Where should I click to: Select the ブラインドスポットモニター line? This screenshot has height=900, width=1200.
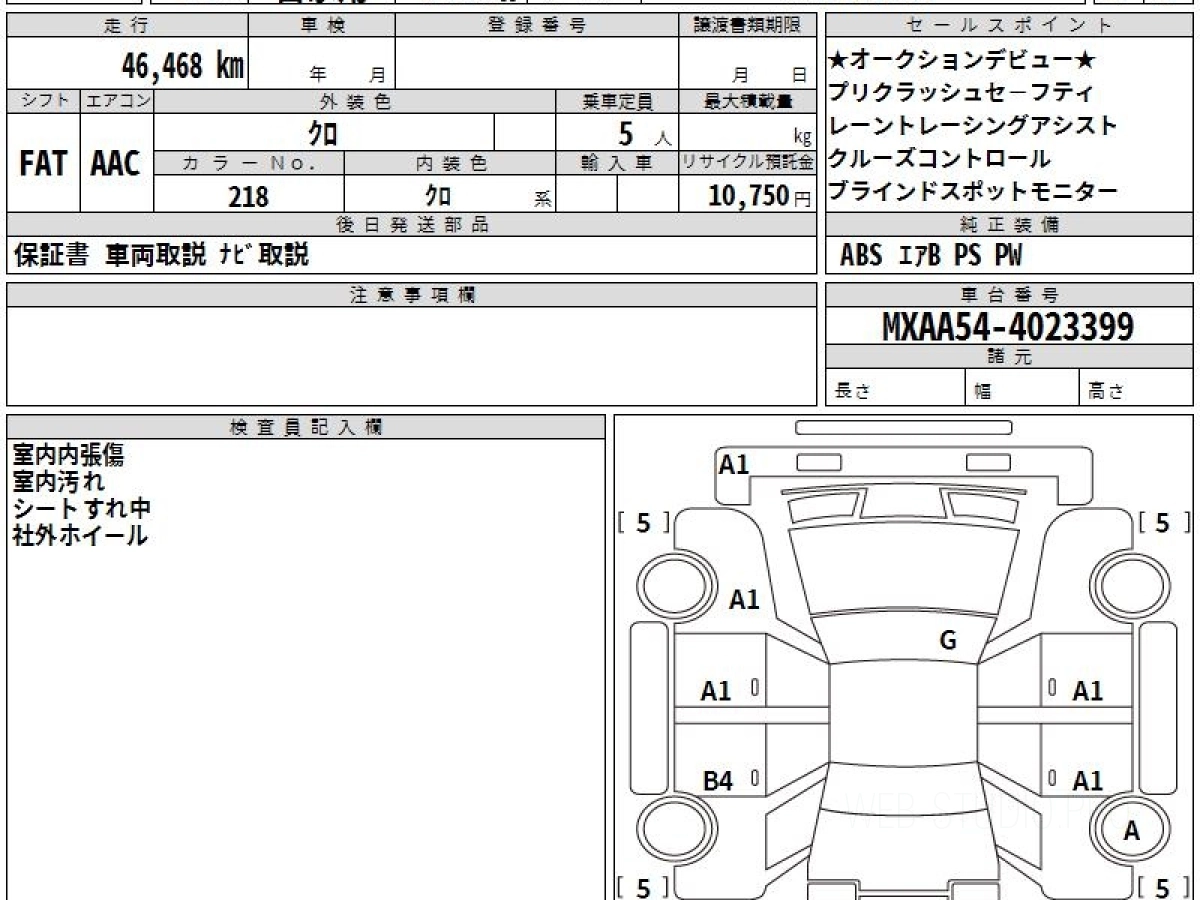973,190
